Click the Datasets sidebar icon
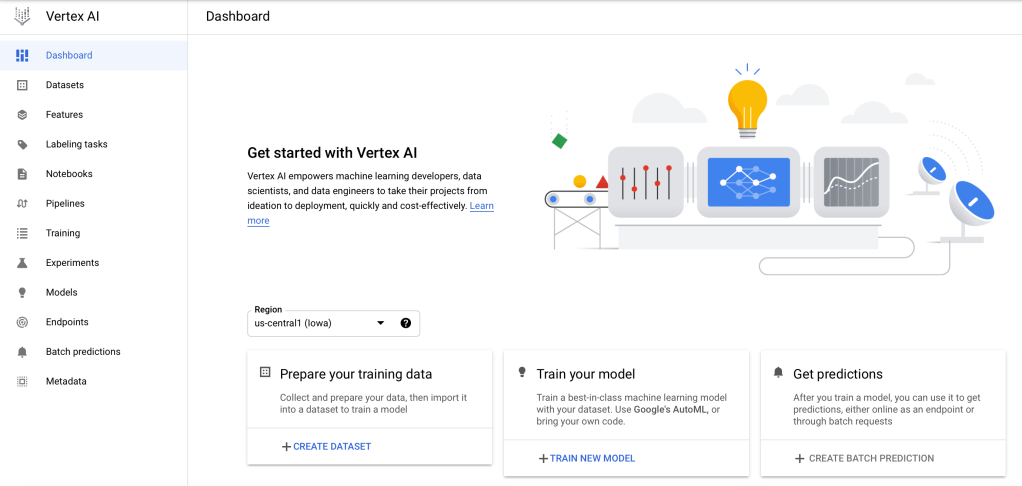The width and height of the screenshot is (1022, 486). [x=22, y=85]
